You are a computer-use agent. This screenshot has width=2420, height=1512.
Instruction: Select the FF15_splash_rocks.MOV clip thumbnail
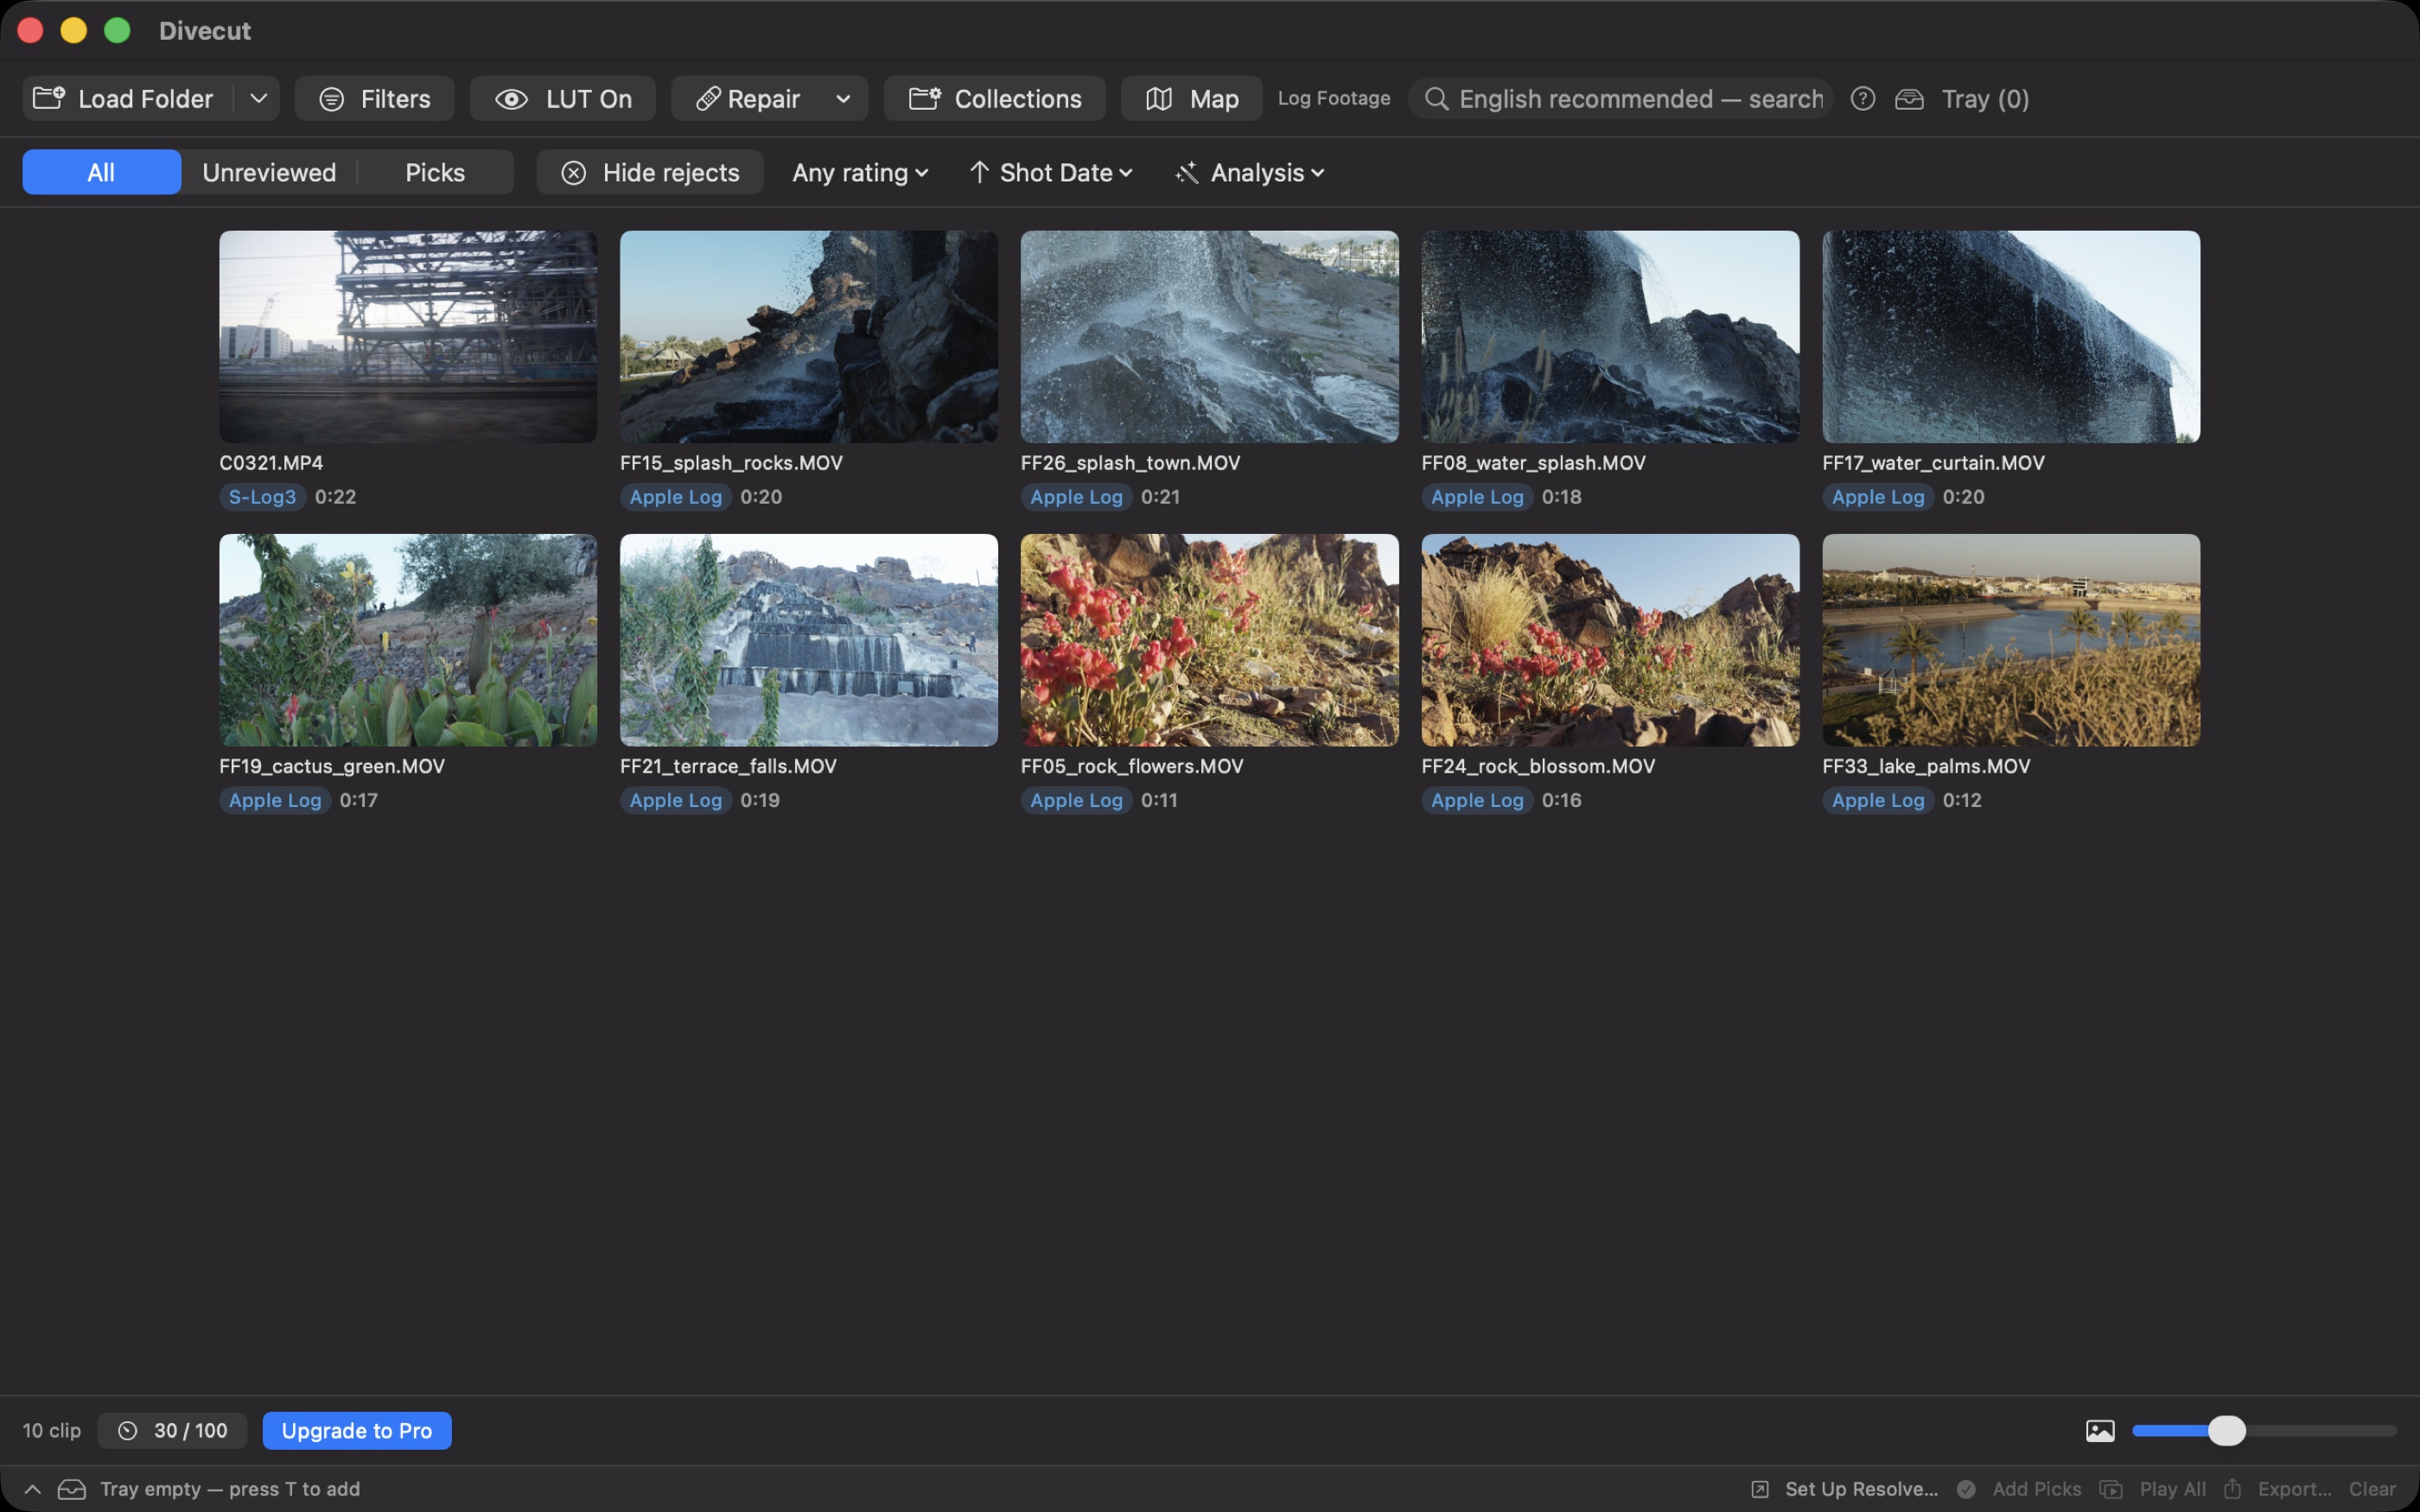click(809, 336)
